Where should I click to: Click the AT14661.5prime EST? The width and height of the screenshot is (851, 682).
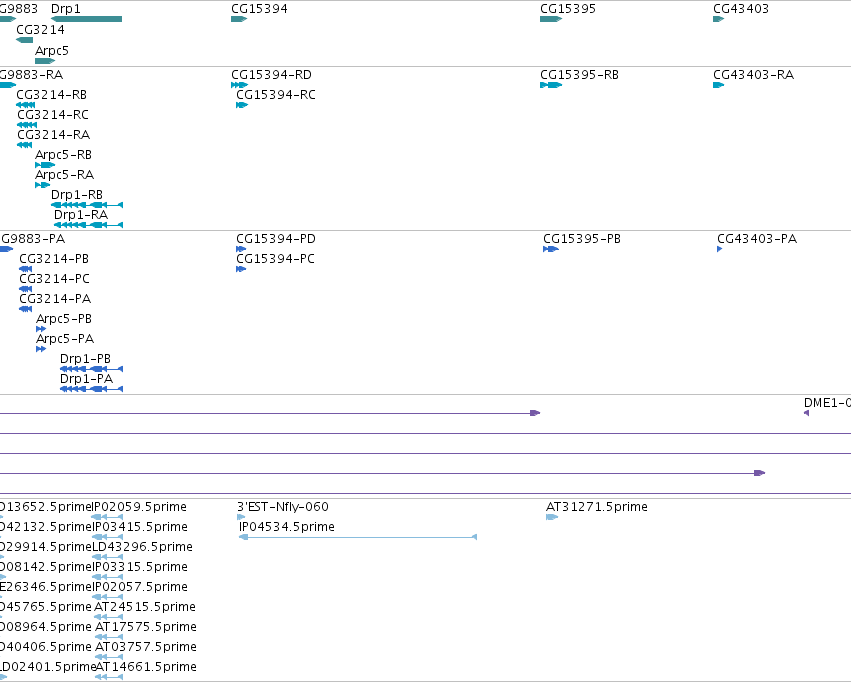[109, 677]
